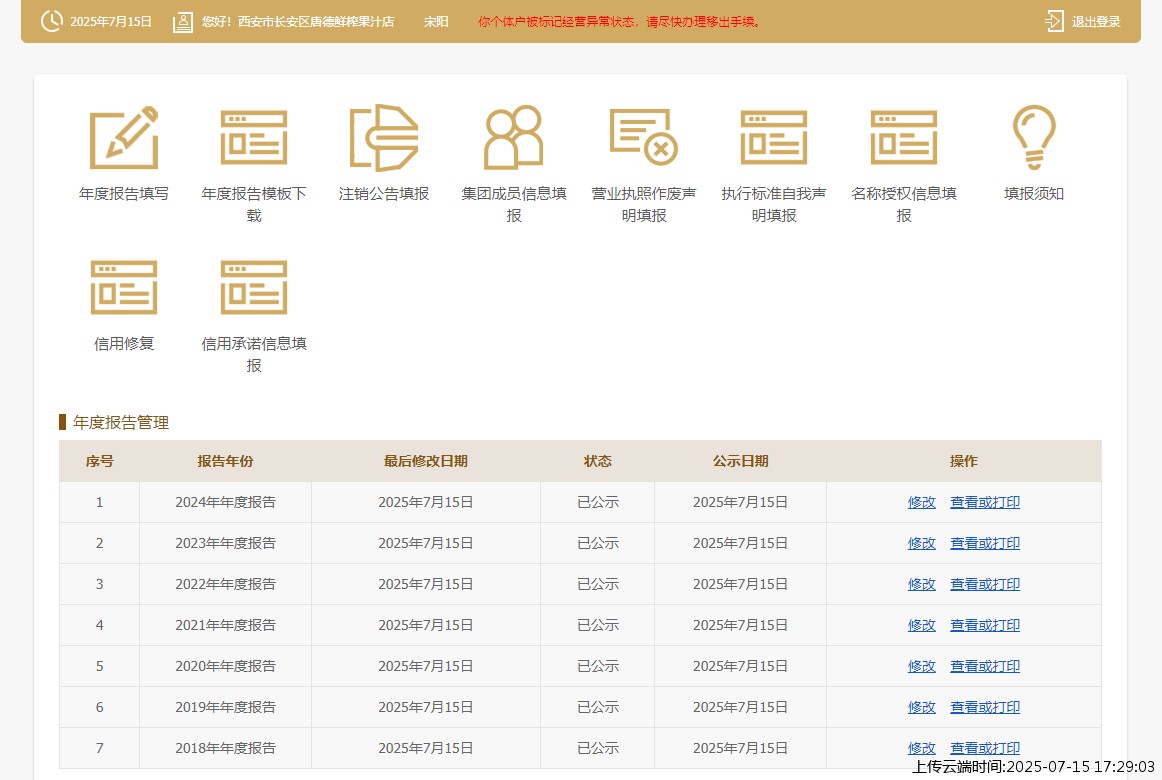This screenshot has width=1162, height=780.
Task: Click the 年度报告填写 label
Action: (x=124, y=193)
